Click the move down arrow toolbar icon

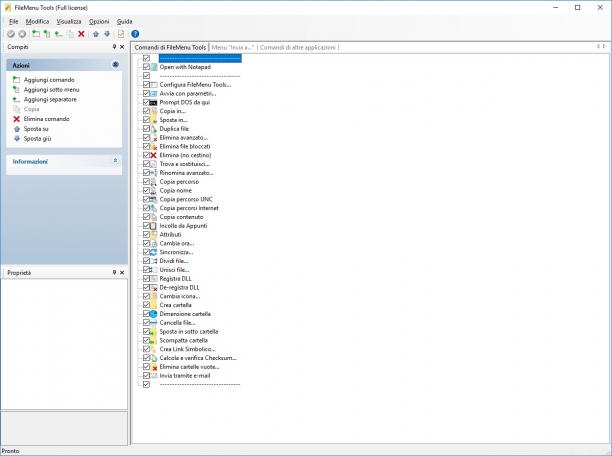pos(107,34)
